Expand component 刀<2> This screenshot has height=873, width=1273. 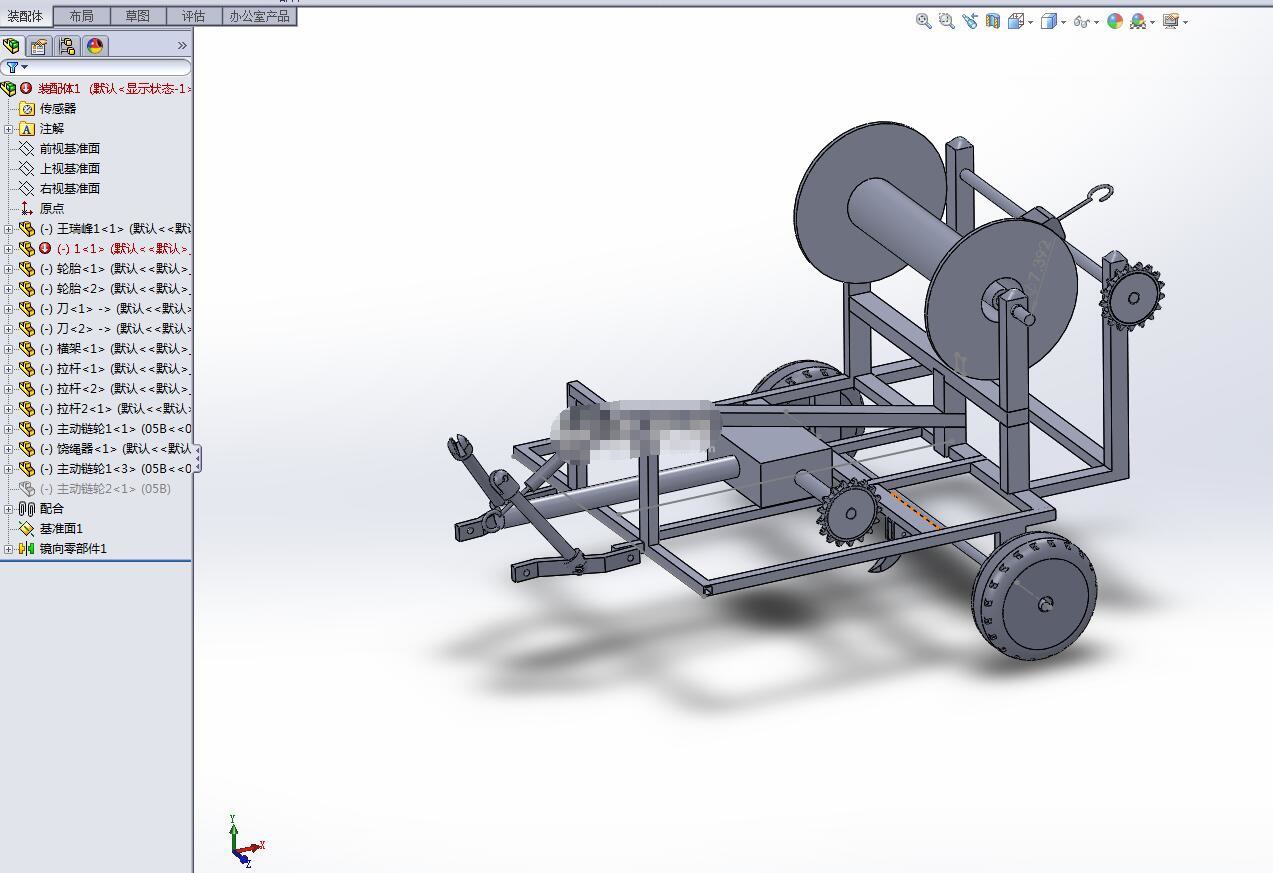pyautogui.click(x=8, y=328)
